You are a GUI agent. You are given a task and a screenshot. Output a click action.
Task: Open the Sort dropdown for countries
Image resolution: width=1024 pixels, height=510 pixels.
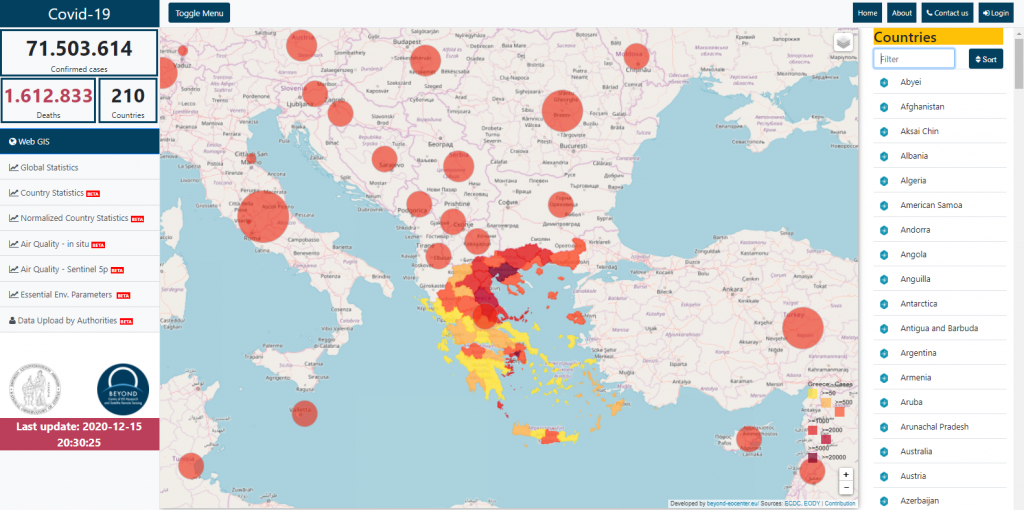pos(985,59)
